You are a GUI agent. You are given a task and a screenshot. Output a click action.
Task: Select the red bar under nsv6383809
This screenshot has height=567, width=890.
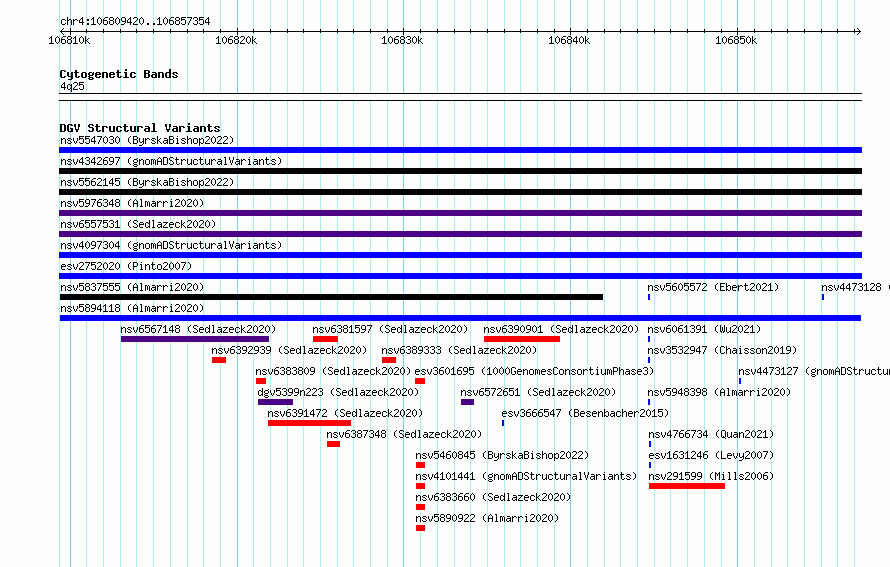point(261,381)
